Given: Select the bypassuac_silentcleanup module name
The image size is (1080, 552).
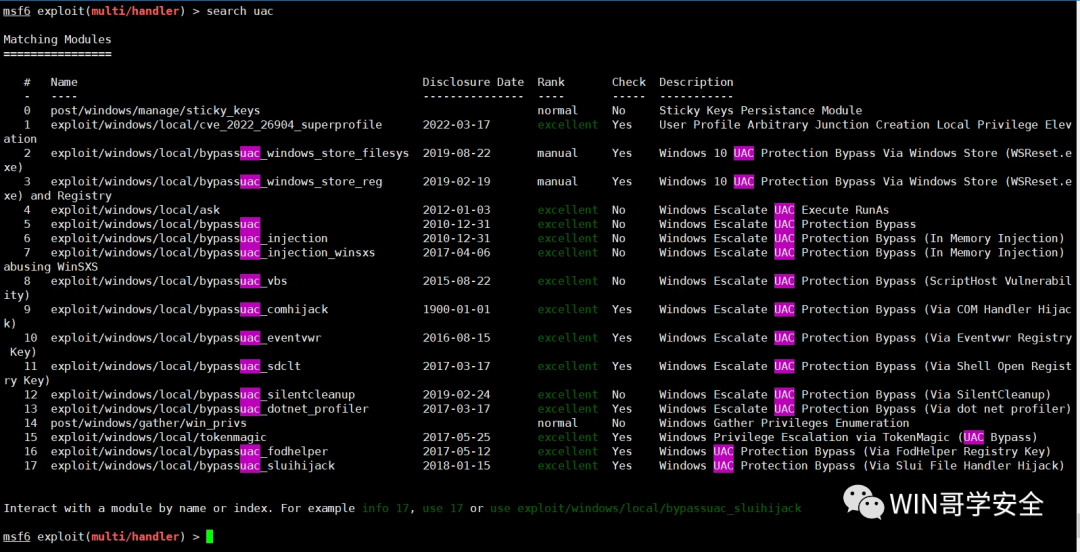Looking at the screenshot, I should click(202, 394).
